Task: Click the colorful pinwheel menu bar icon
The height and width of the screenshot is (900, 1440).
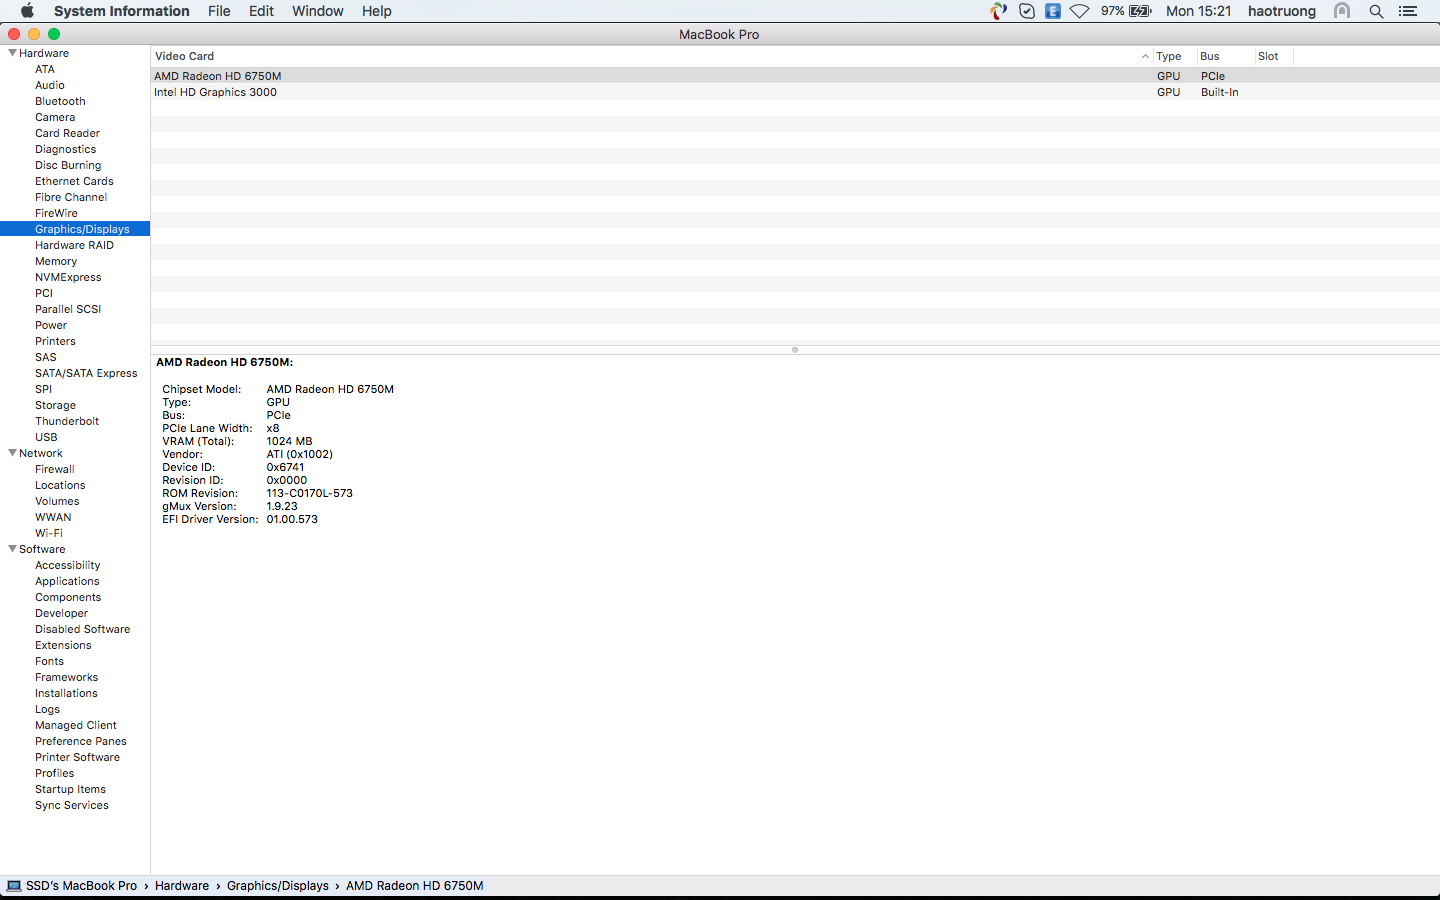Action: pos(998,11)
